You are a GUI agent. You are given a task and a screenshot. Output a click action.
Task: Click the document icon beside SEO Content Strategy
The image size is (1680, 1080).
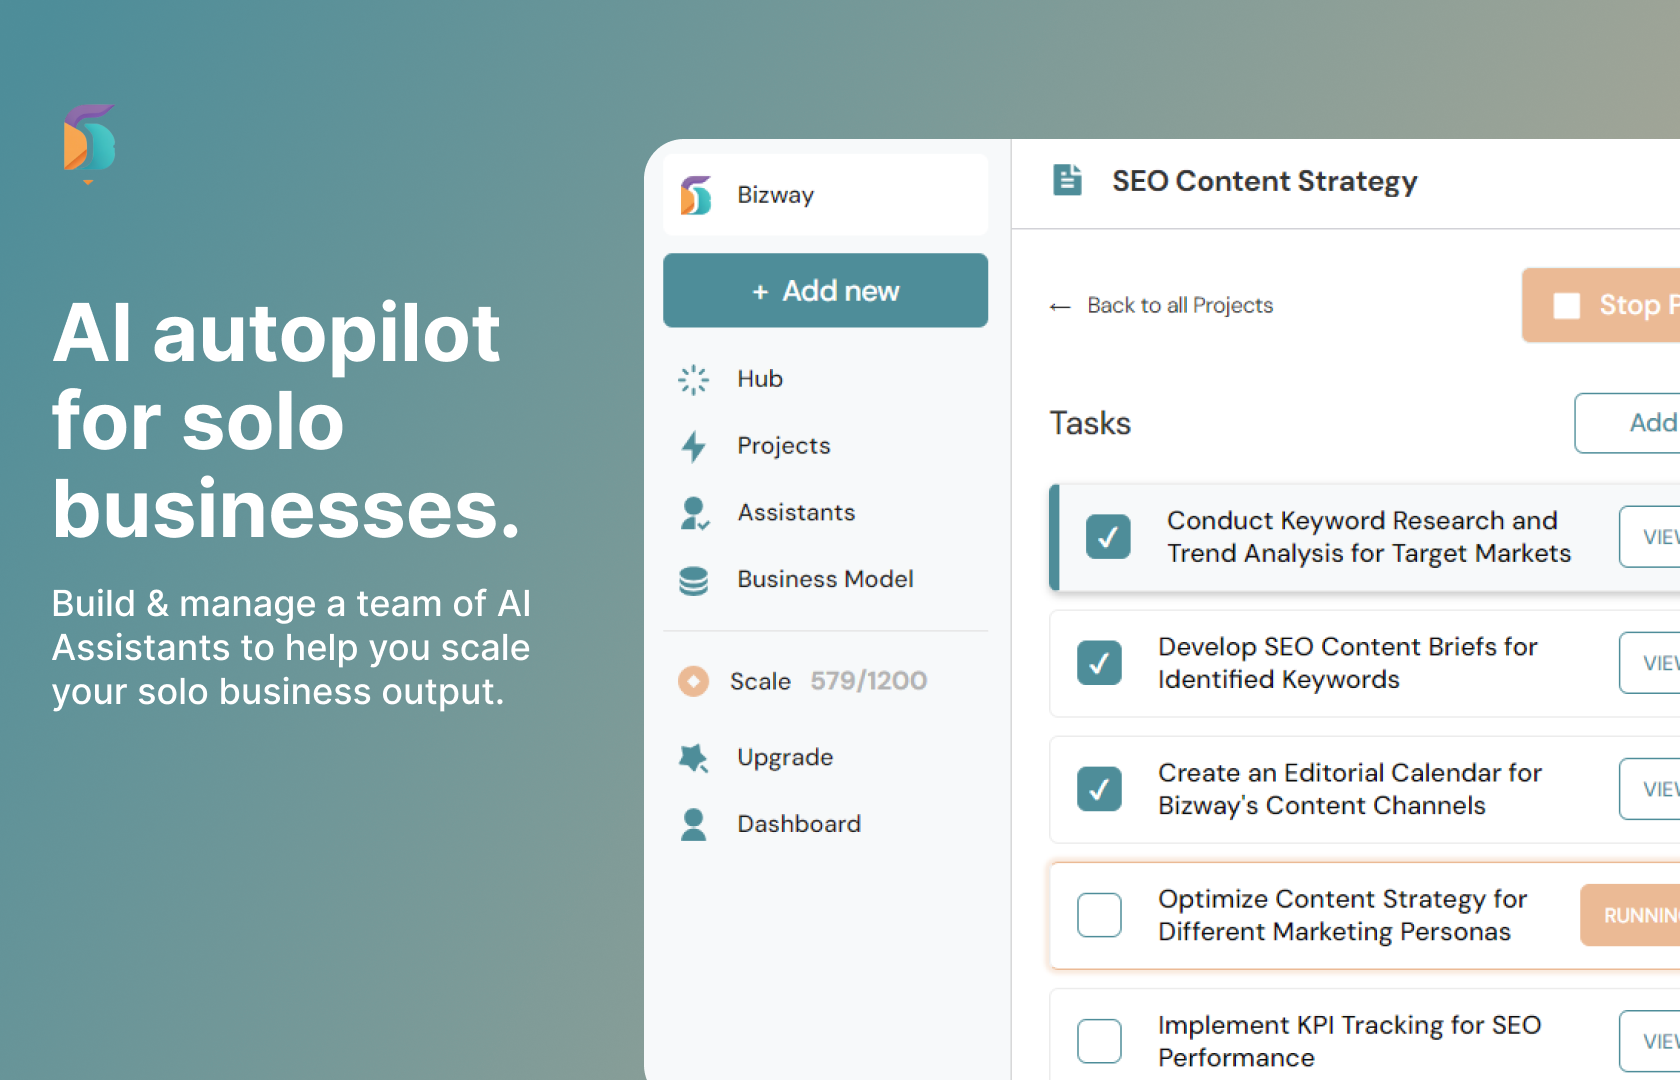pos(1067,180)
